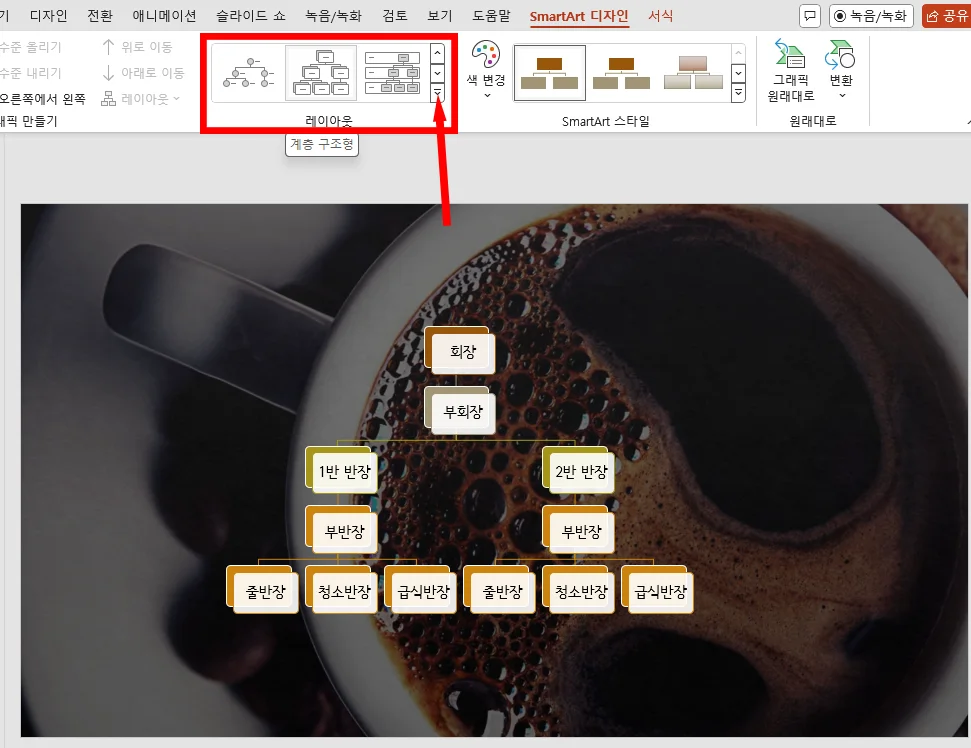Open comments speech bubble button
The image size is (971, 748).
coord(809,16)
